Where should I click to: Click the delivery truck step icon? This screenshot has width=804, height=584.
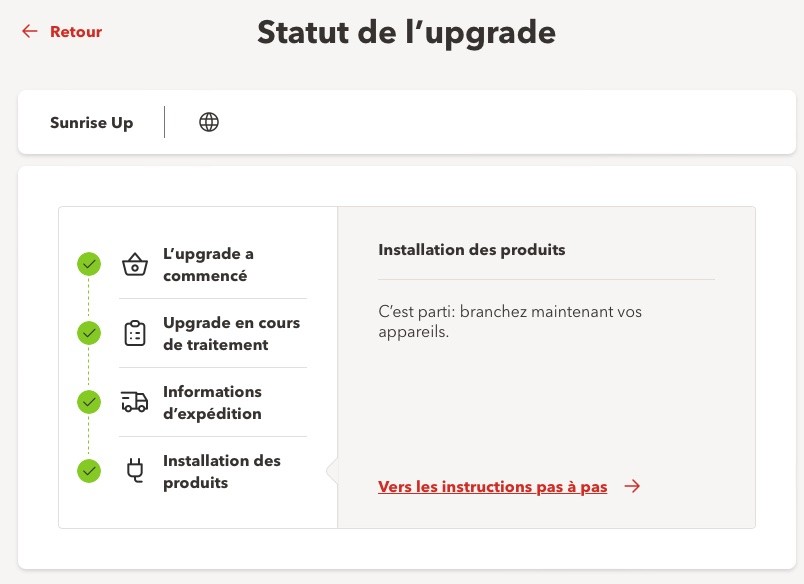click(134, 403)
